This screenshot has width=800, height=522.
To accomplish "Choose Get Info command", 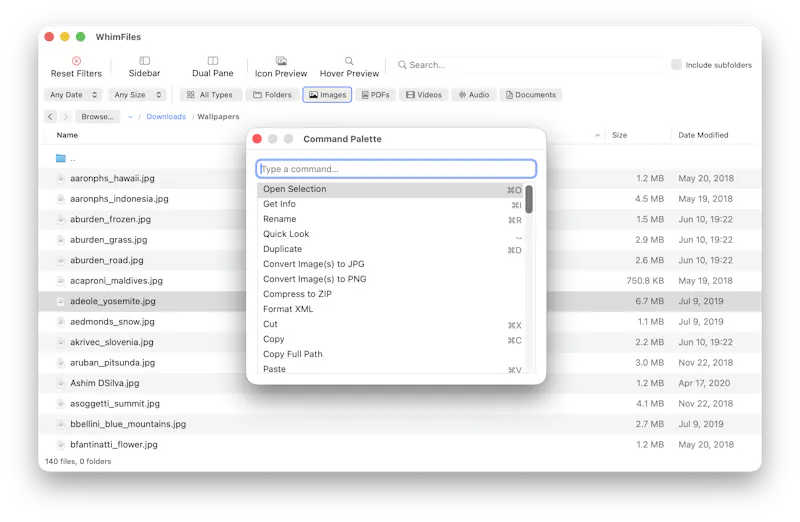I will point(391,204).
